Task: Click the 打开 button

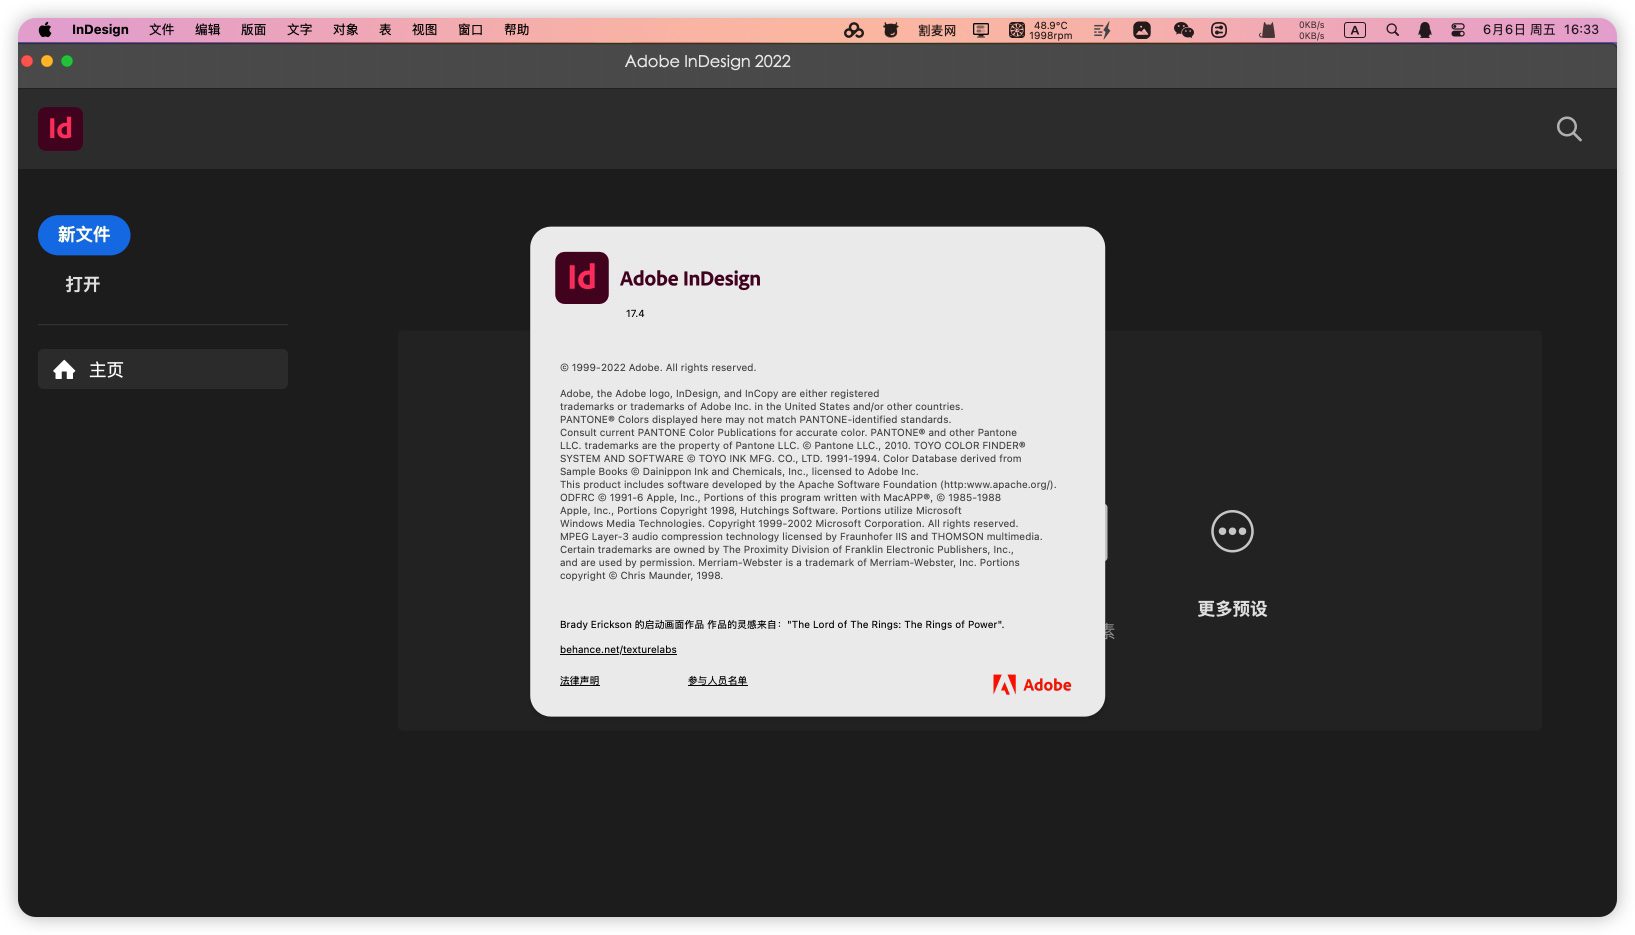Action: (x=83, y=285)
